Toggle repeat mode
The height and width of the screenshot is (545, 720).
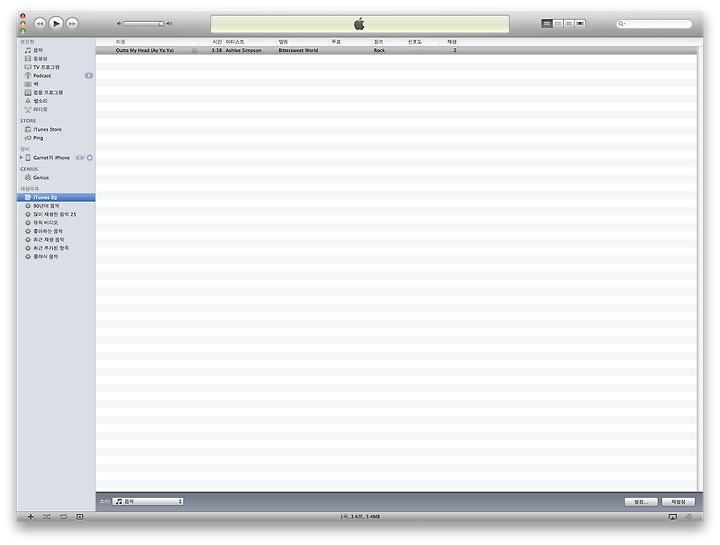[63, 517]
